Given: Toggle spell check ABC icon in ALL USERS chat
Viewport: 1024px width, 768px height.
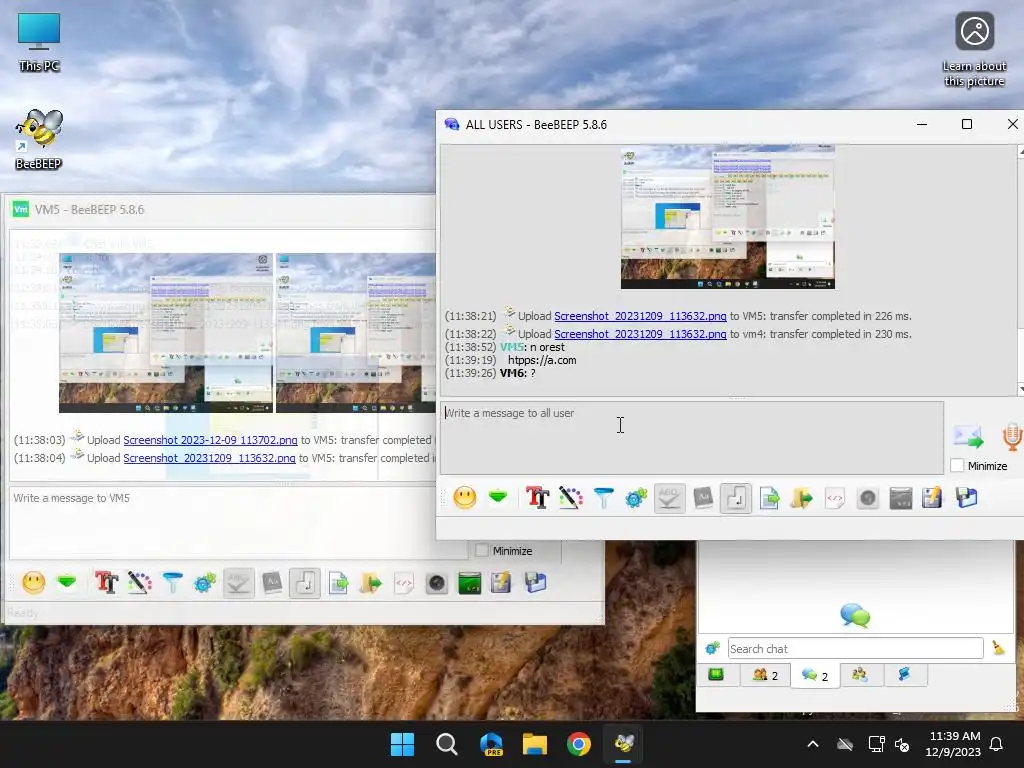Looking at the screenshot, I should (669, 498).
